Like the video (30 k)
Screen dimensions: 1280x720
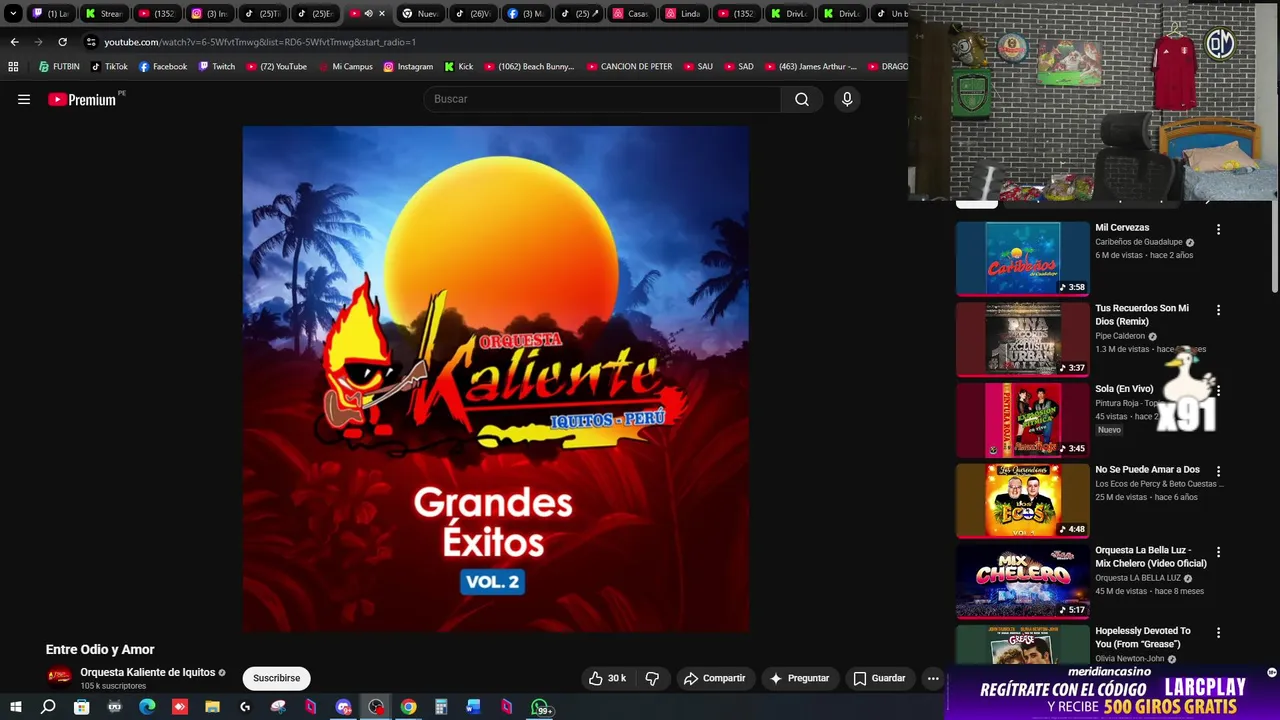(607, 678)
